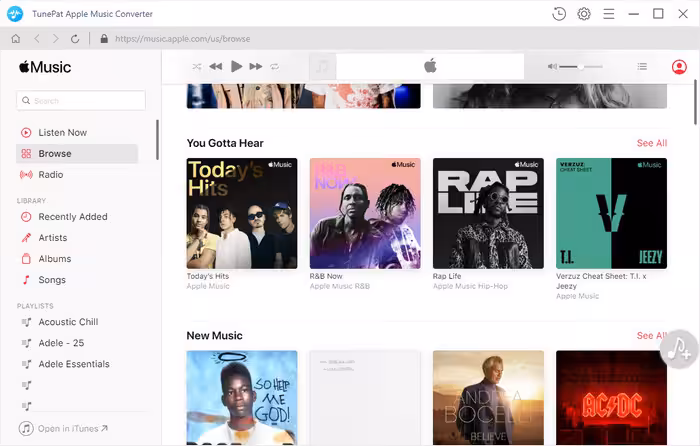
Task: Click See All for New Music
Action: 651,336
